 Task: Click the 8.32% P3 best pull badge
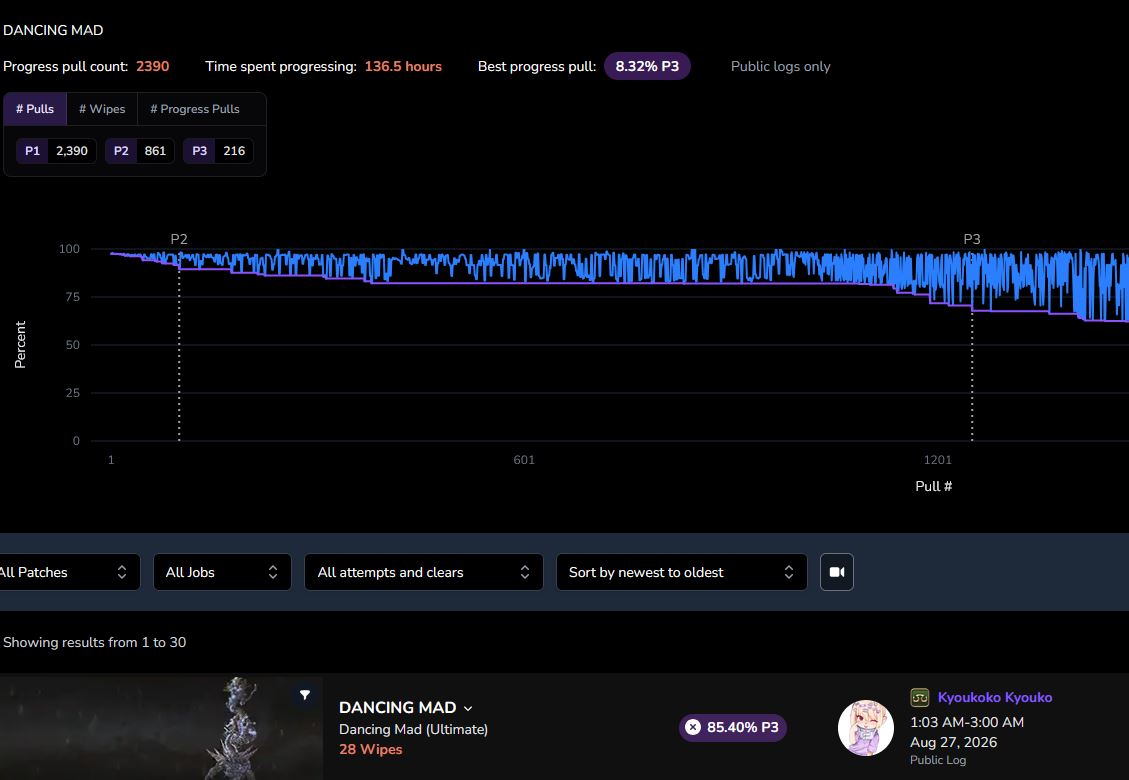[x=647, y=66]
